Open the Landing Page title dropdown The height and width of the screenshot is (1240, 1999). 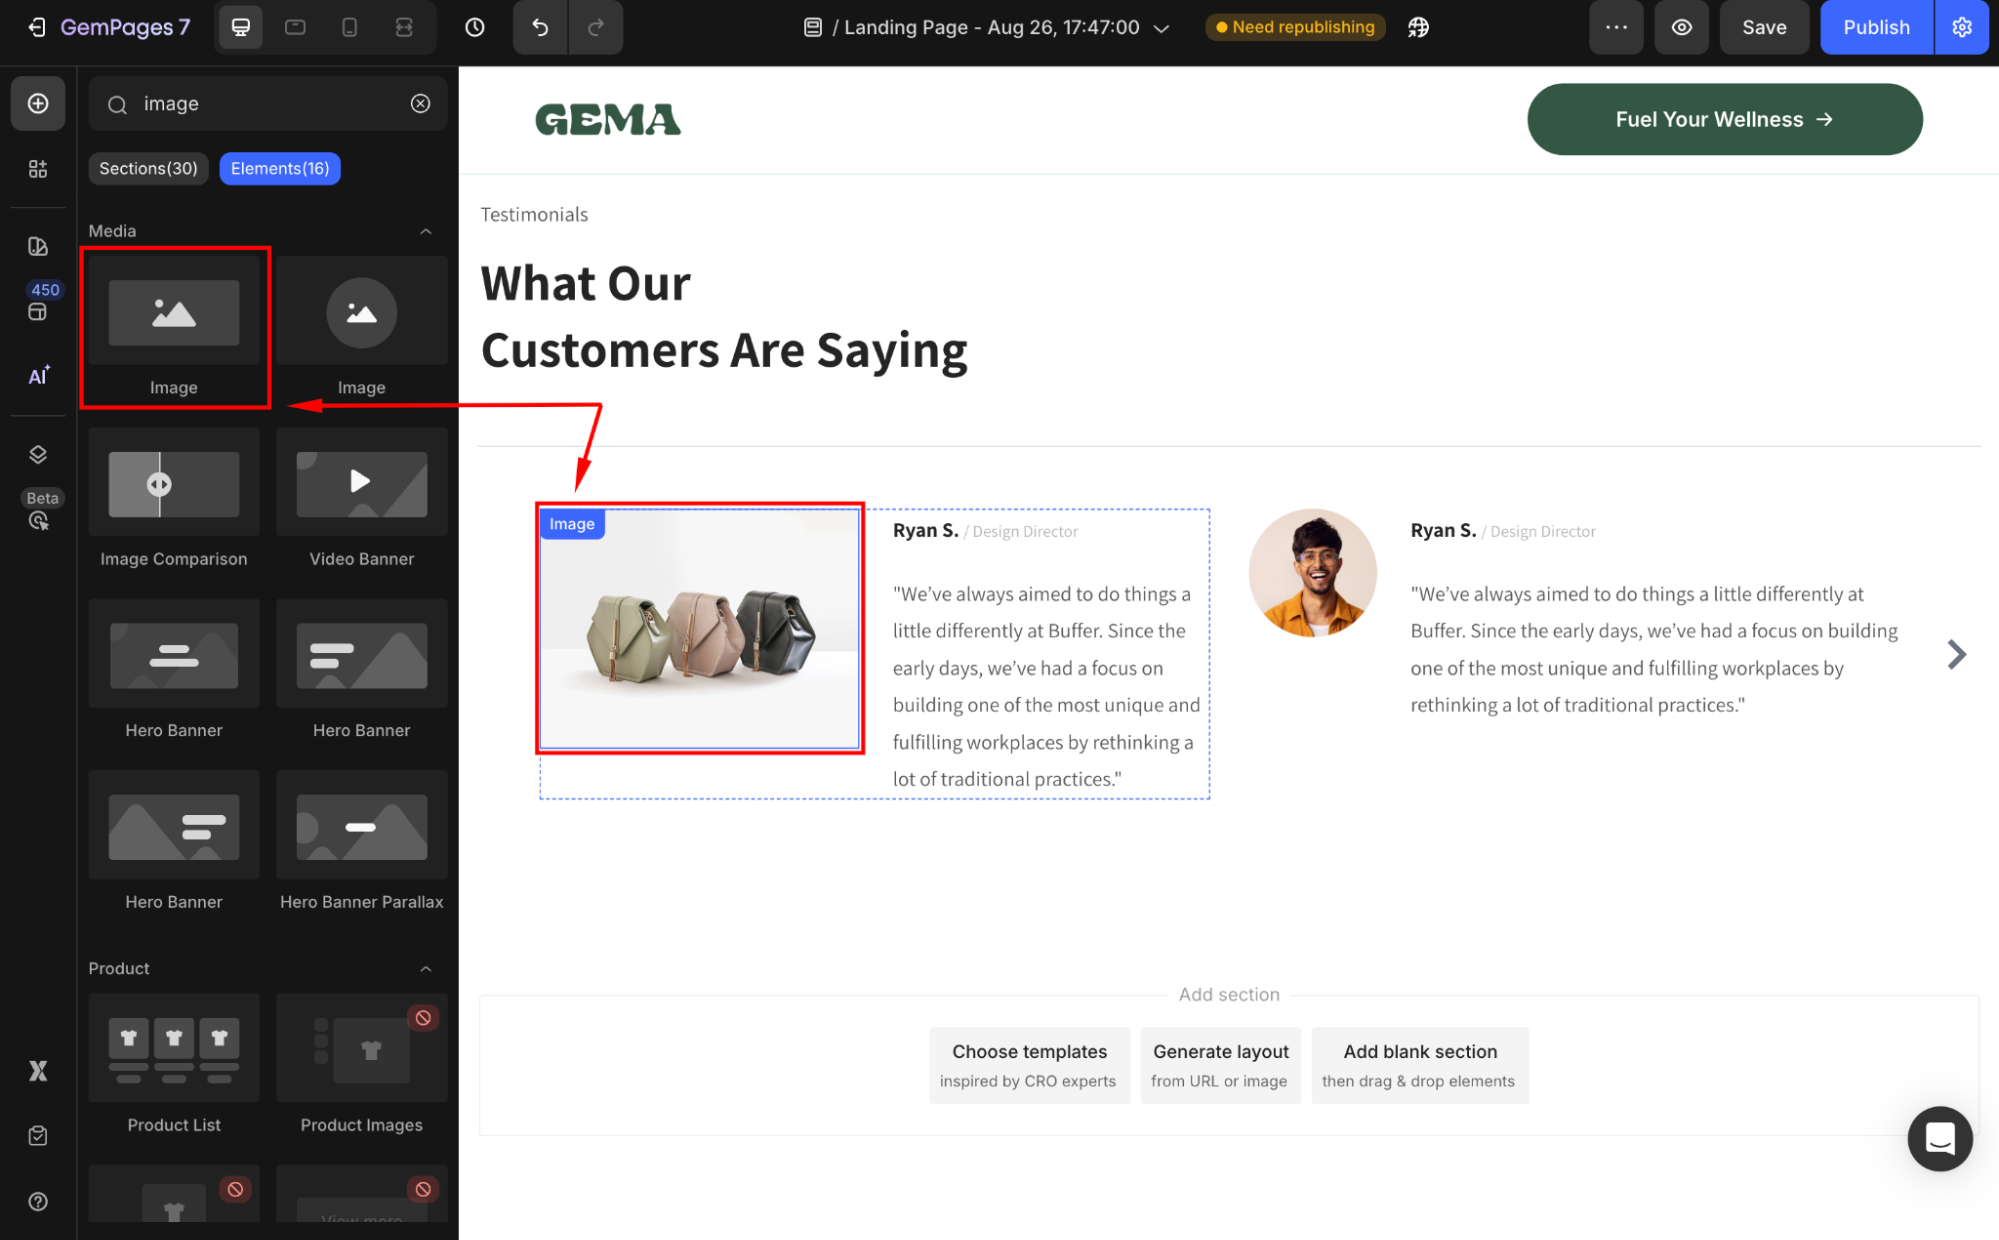[1161, 28]
